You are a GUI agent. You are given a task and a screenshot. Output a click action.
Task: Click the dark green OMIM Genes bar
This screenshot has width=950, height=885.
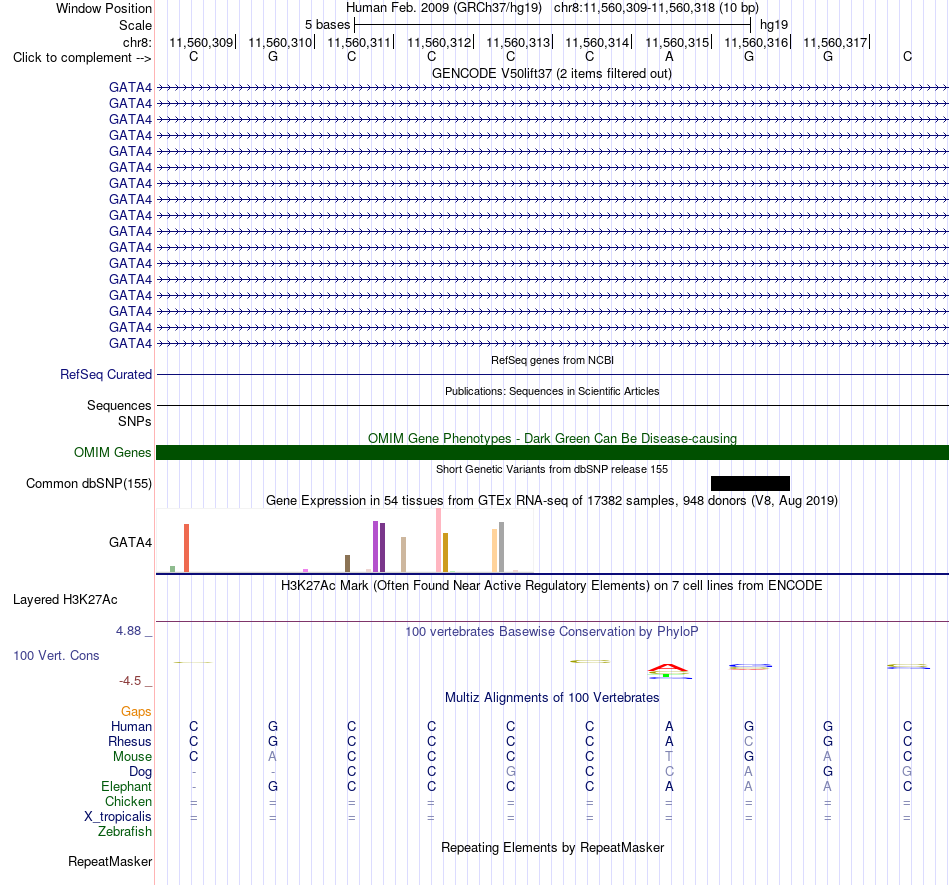tap(552, 452)
